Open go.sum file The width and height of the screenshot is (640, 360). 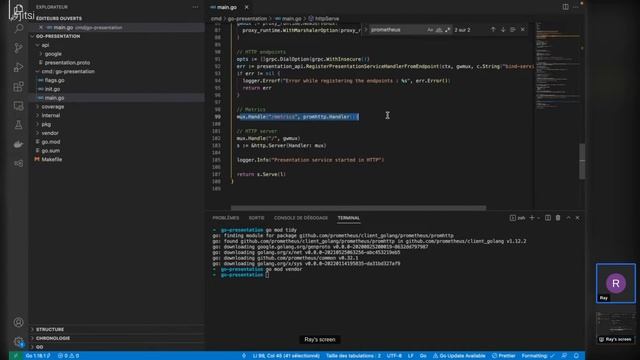click(51, 151)
